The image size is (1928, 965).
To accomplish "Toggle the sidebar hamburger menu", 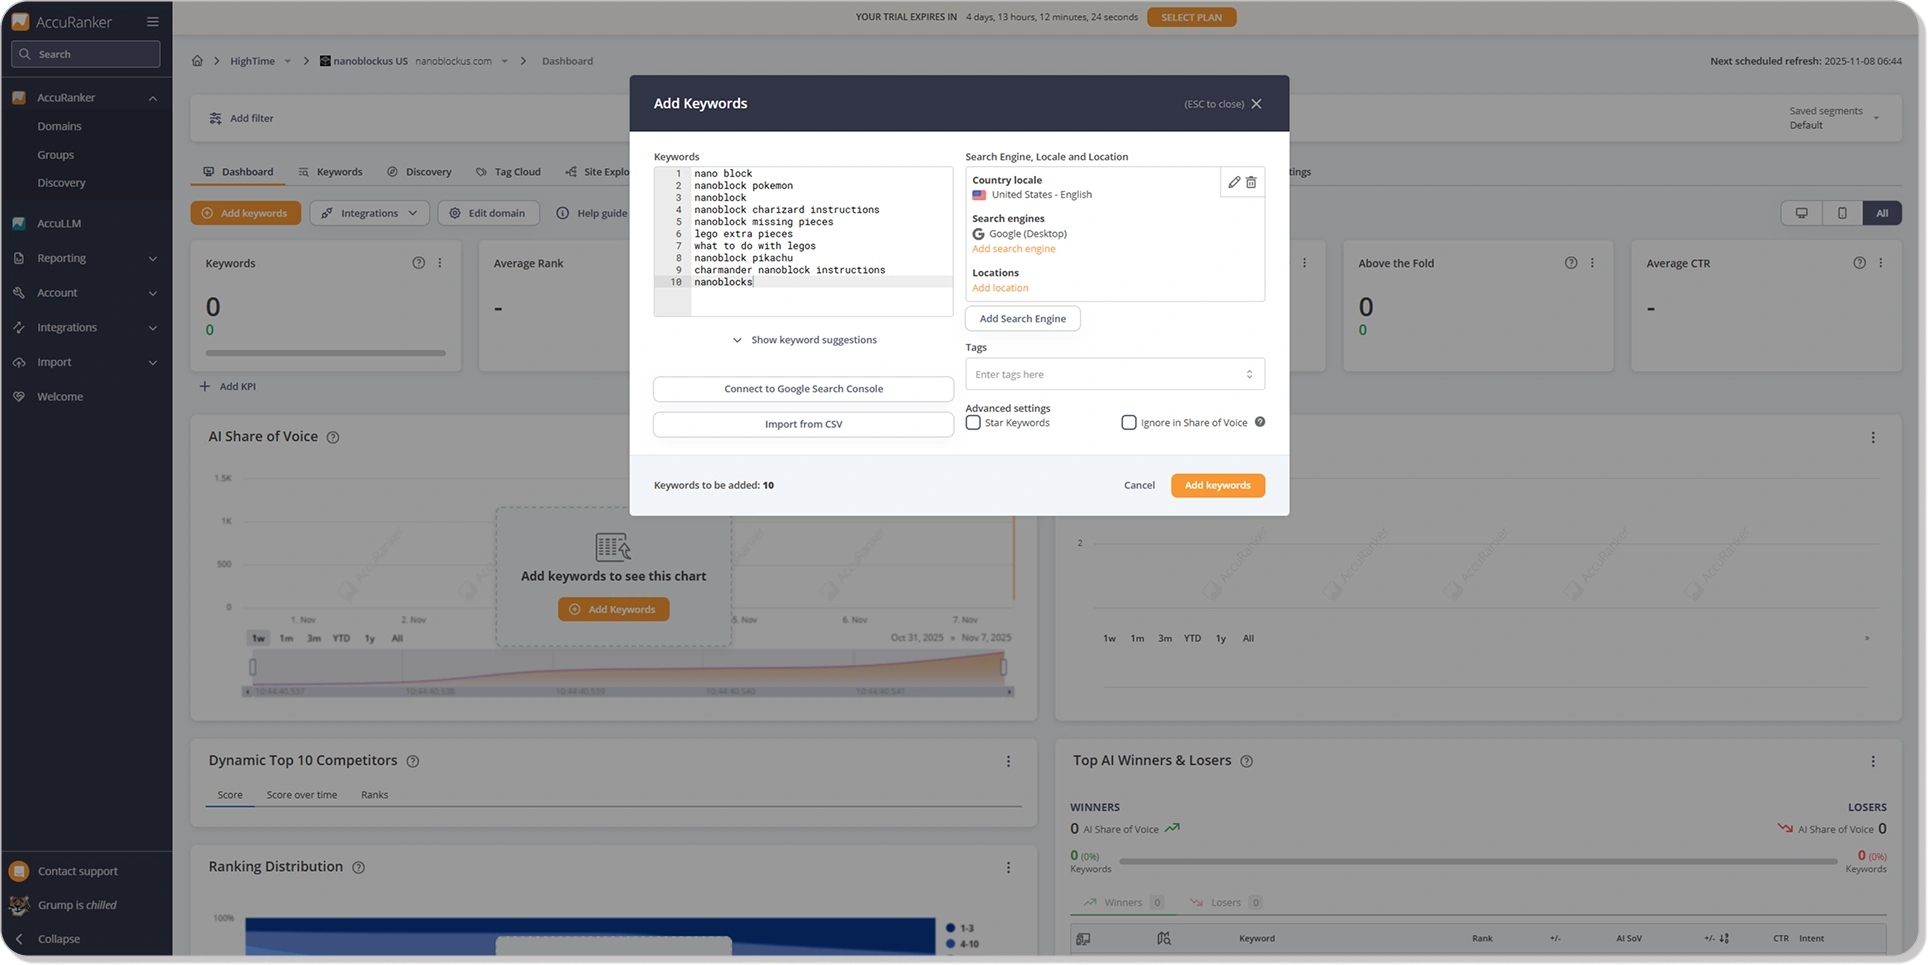I will (x=152, y=21).
